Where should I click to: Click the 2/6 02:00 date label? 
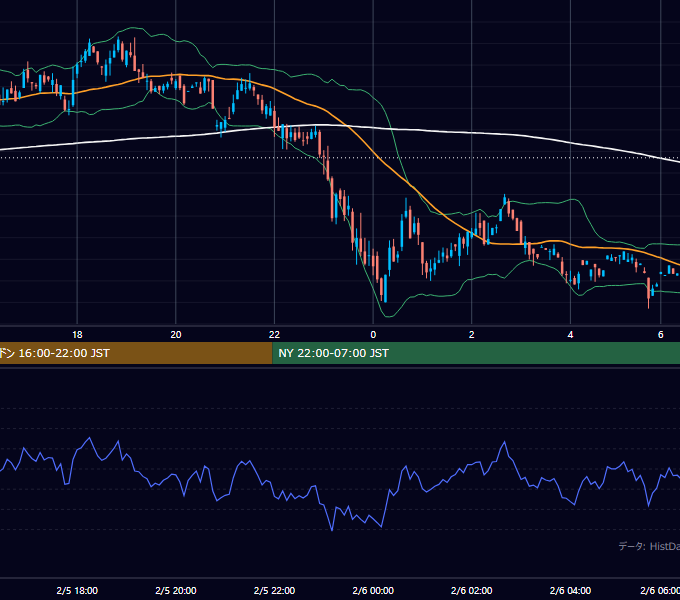point(471,590)
